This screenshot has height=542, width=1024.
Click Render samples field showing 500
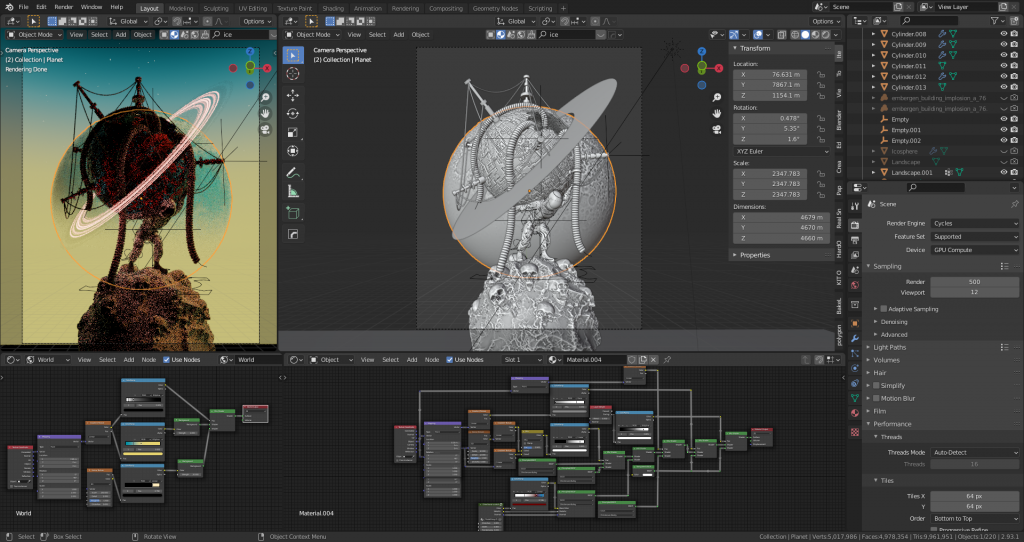(x=974, y=282)
